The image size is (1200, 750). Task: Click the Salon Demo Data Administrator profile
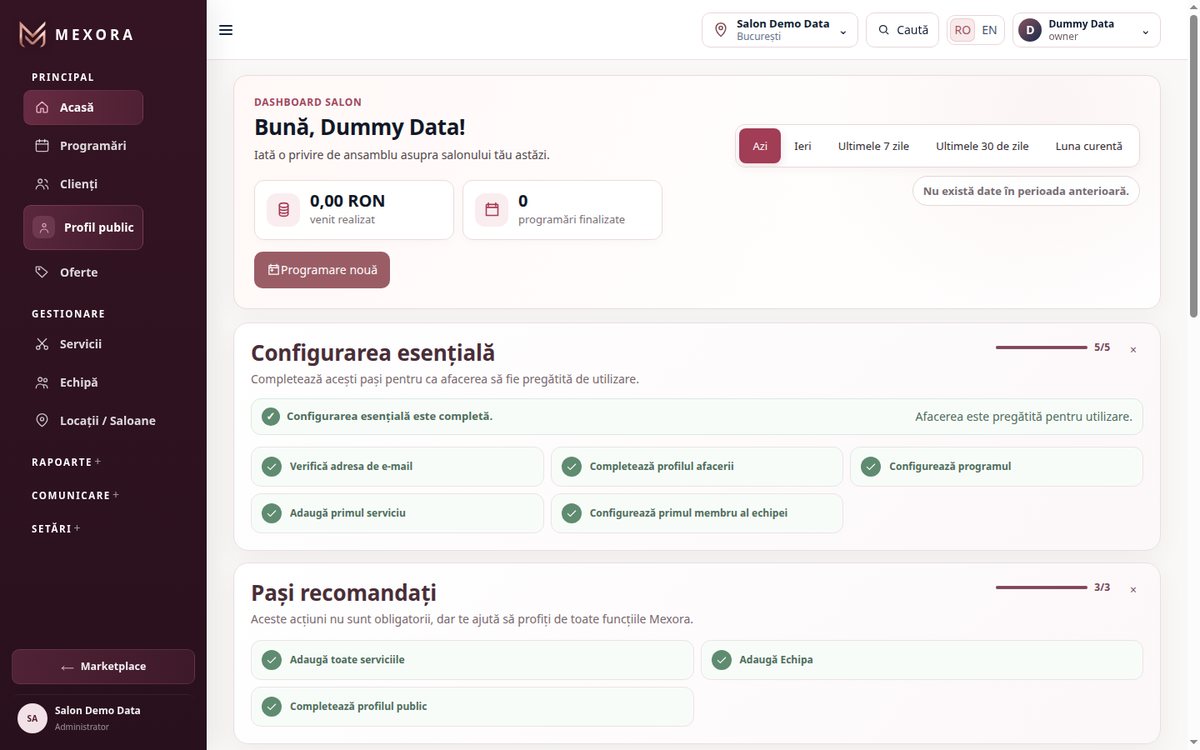[103, 718]
